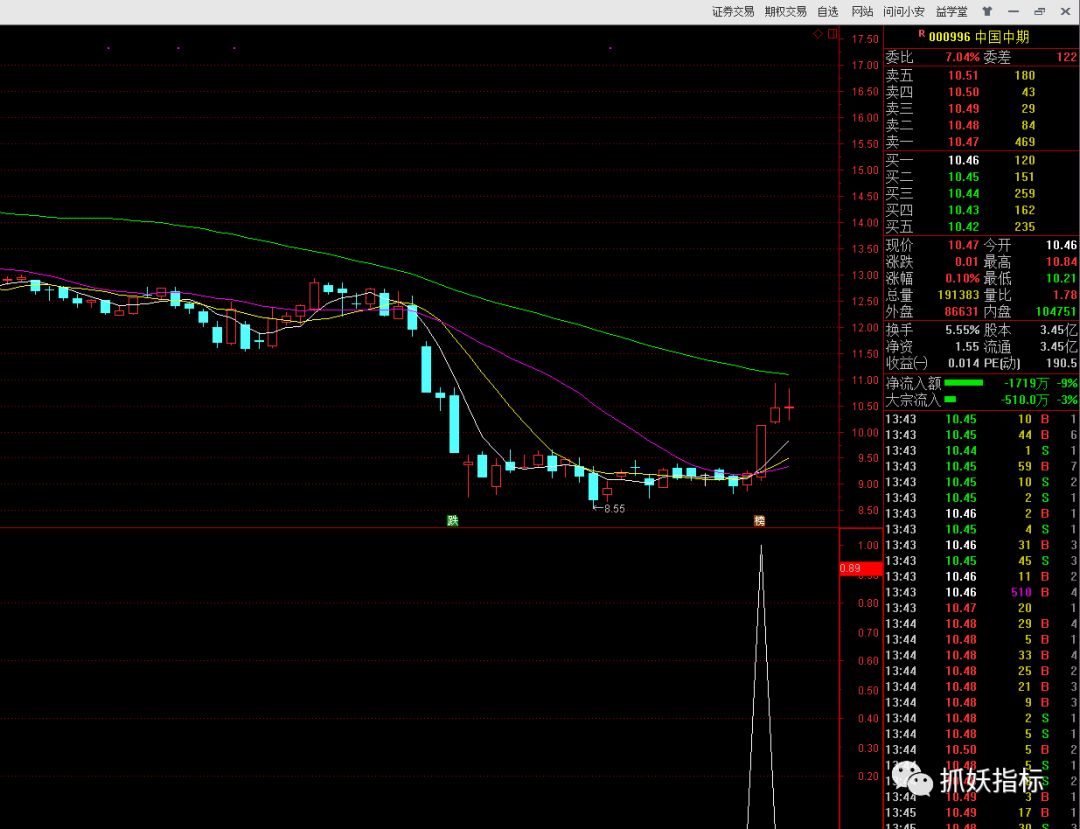1080x829 pixels.
Task: Select the 卖二 10.48 ask row
Action: [982, 125]
